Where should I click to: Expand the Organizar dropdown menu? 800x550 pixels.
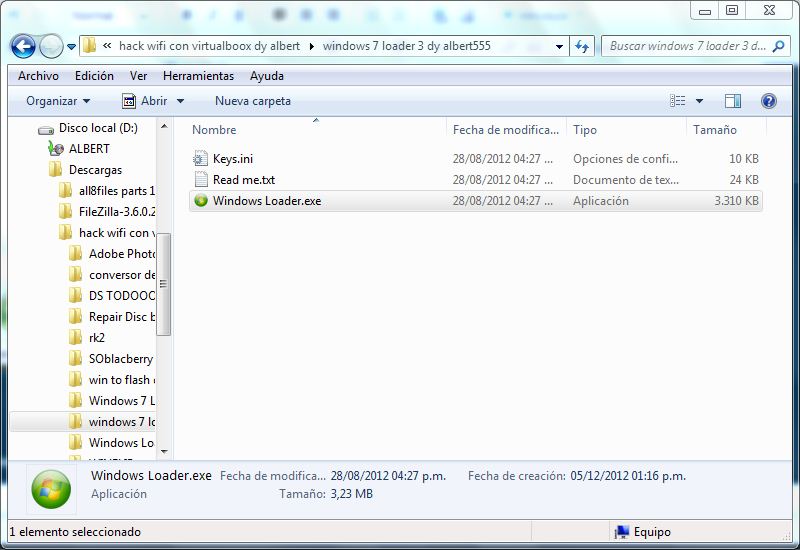(x=58, y=101)
